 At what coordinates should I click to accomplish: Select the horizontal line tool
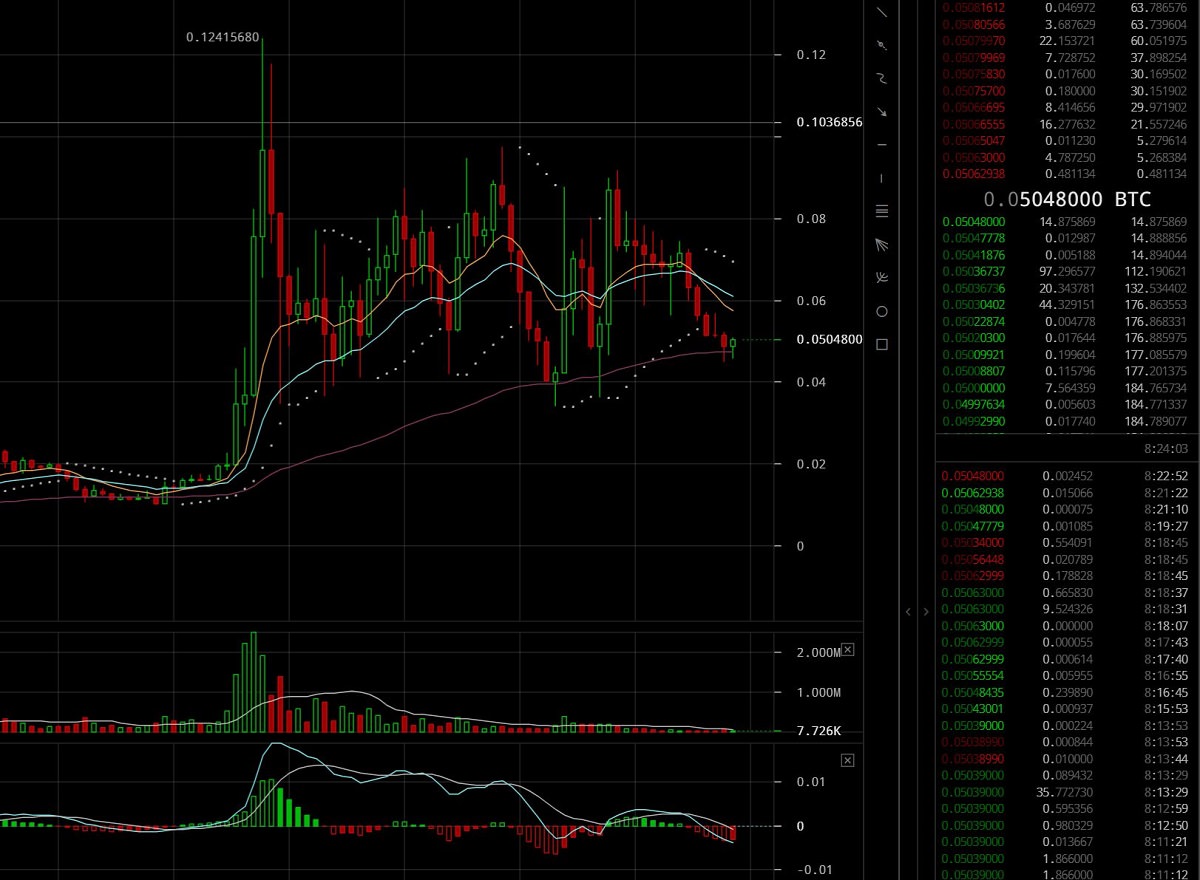tap(882, 145)
